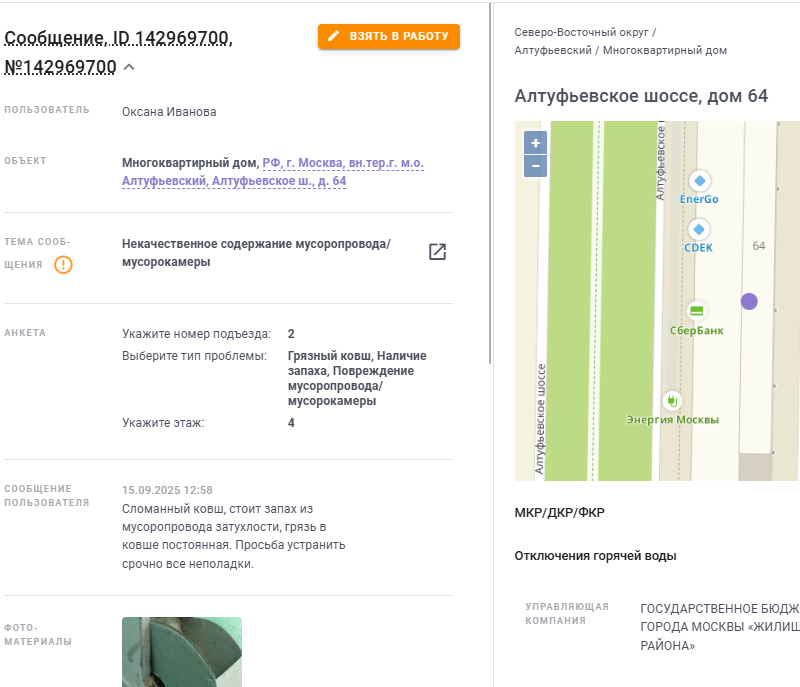Screen dimensions: 800x687
Task: Click the building number 64 on map
Action: 759,246
